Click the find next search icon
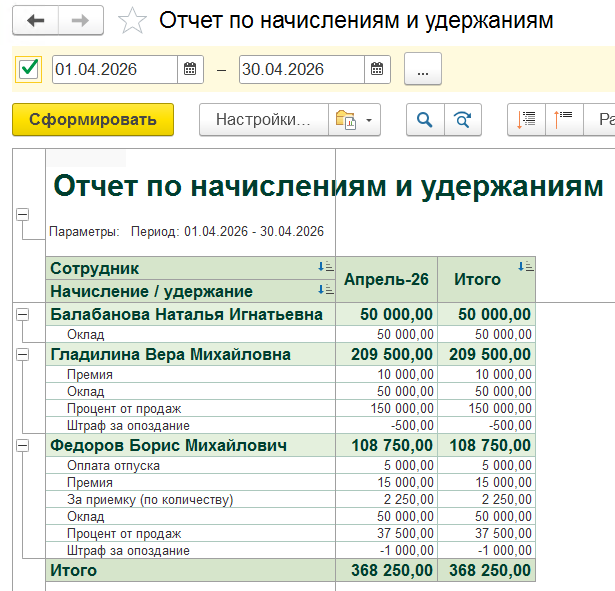The image size is (615, 591). tap(463, 120)
